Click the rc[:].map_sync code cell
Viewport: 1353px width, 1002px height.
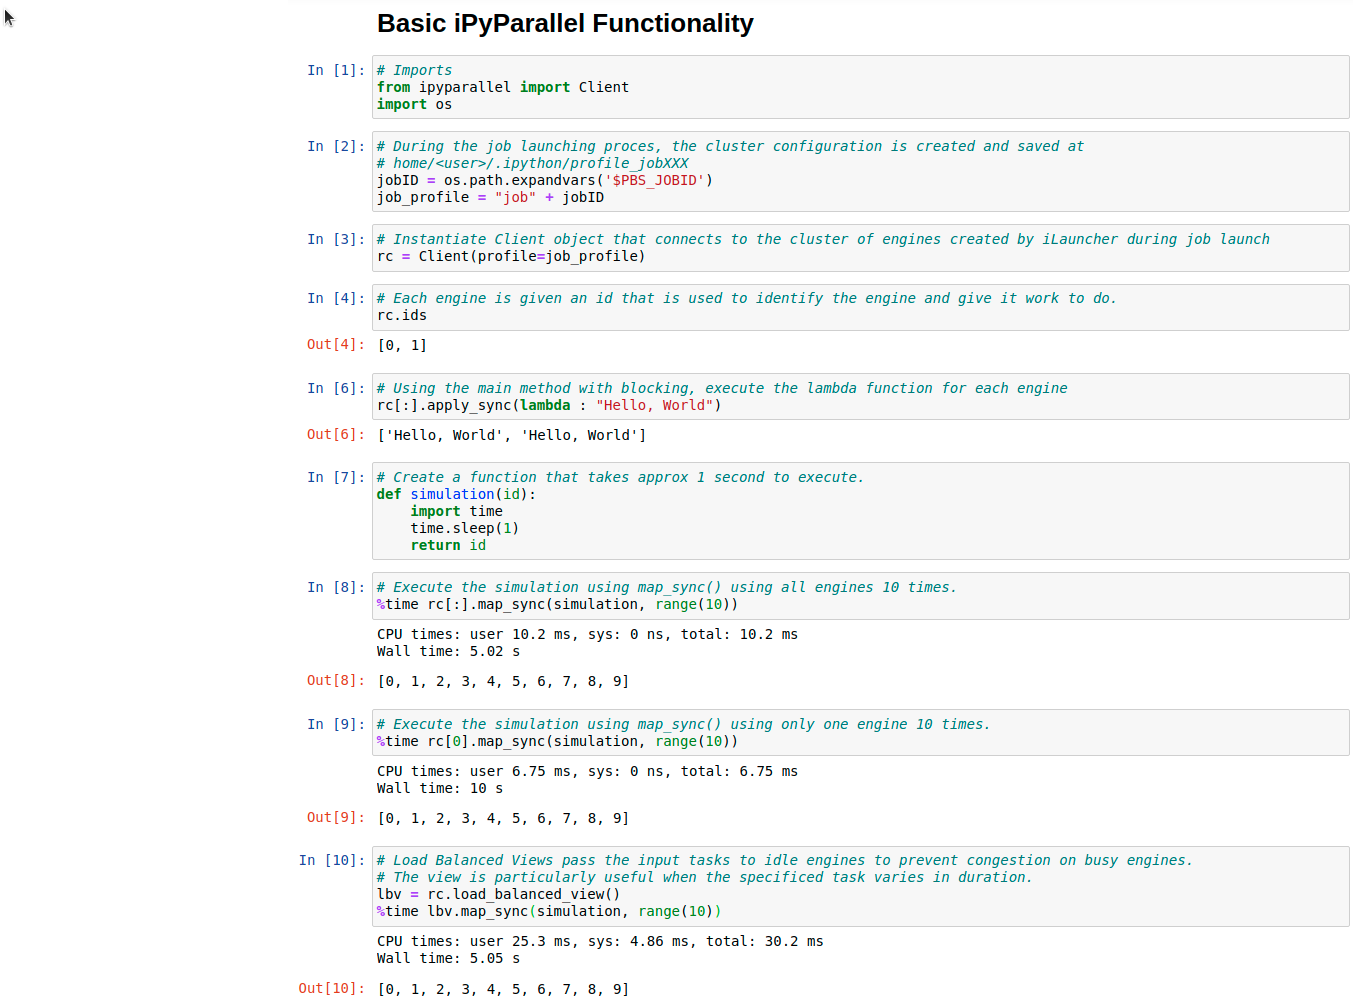860,596
